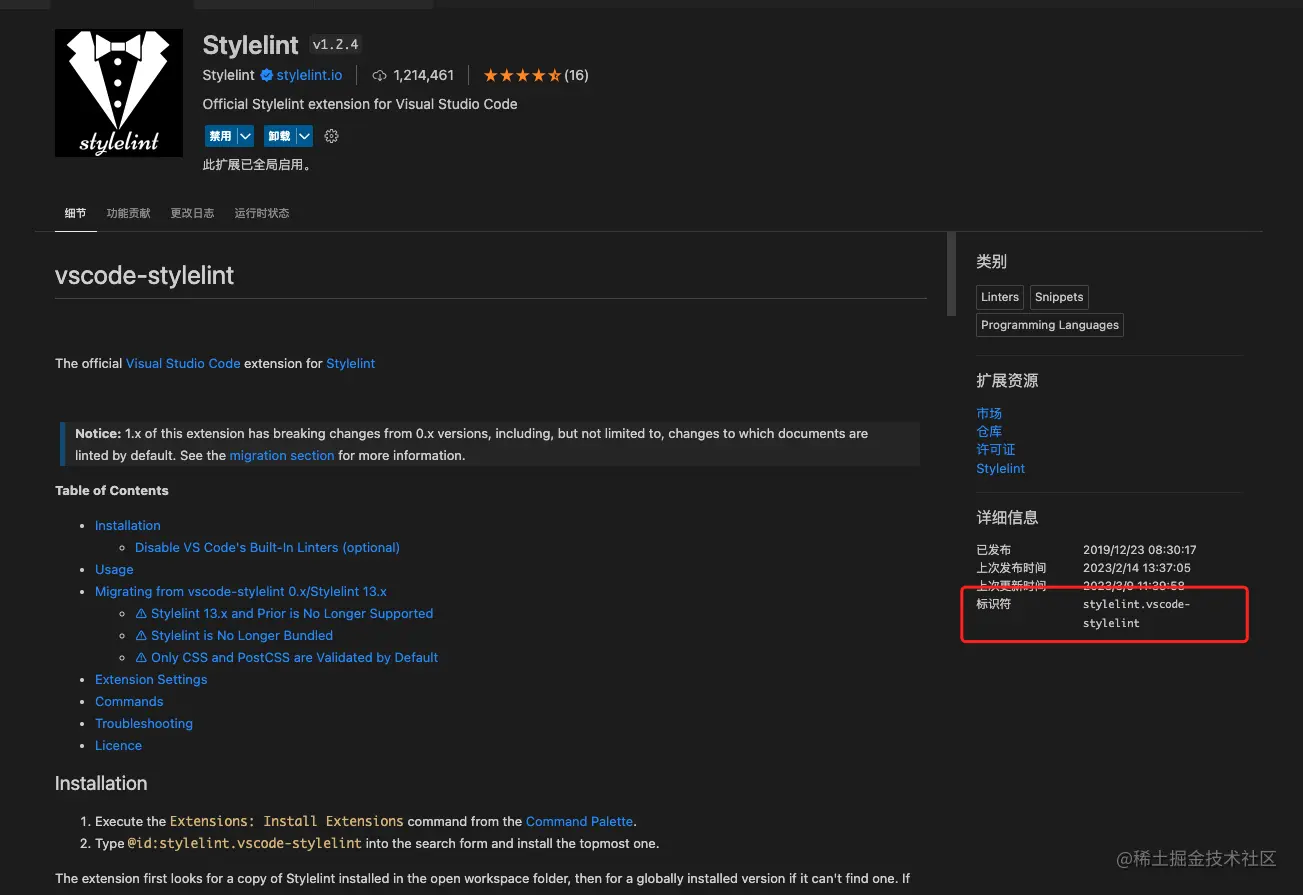Open Stylelint 13.x No Longer Supported link
This screenshot has height=895, width=1303.
(284, 613)
